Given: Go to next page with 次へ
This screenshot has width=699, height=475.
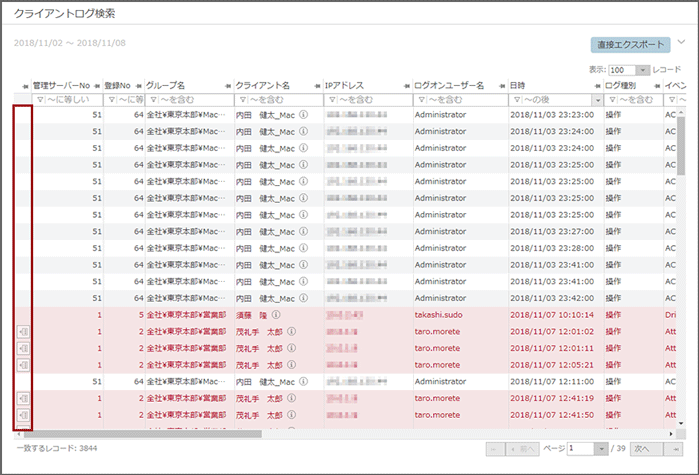Looking at the screenshot, I should point(643,449).
